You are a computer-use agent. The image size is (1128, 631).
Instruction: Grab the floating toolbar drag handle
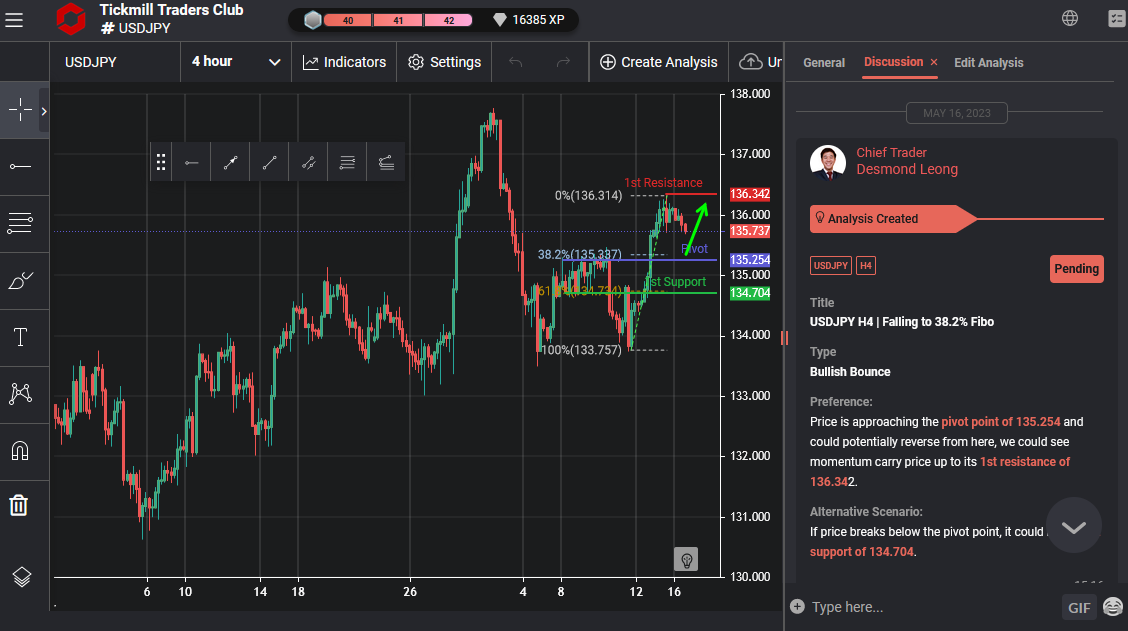pyautogui.click(x=161, y=163)
